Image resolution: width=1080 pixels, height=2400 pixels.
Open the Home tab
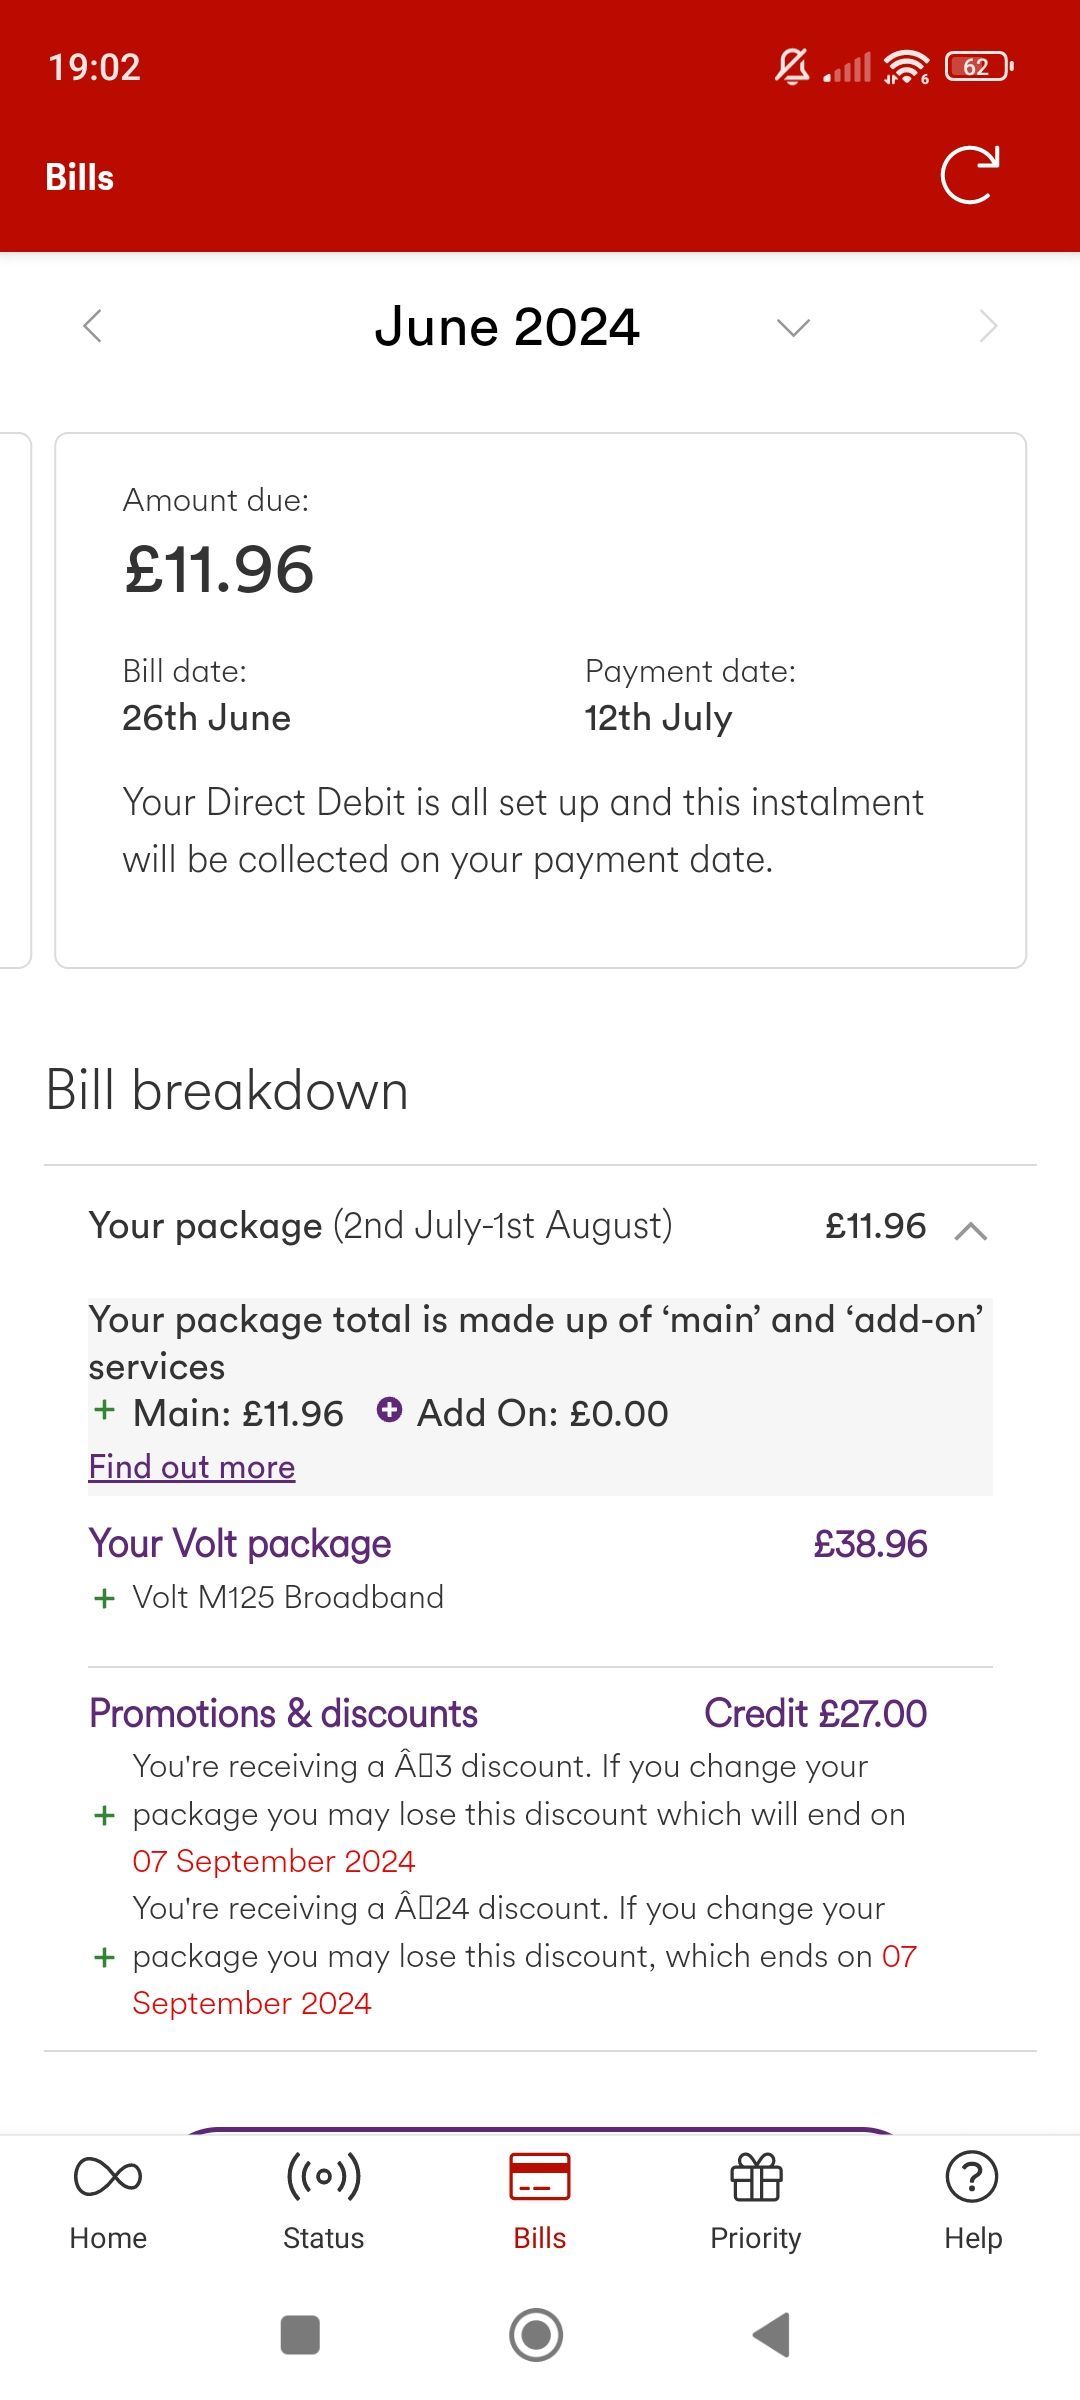point(108,2201)
